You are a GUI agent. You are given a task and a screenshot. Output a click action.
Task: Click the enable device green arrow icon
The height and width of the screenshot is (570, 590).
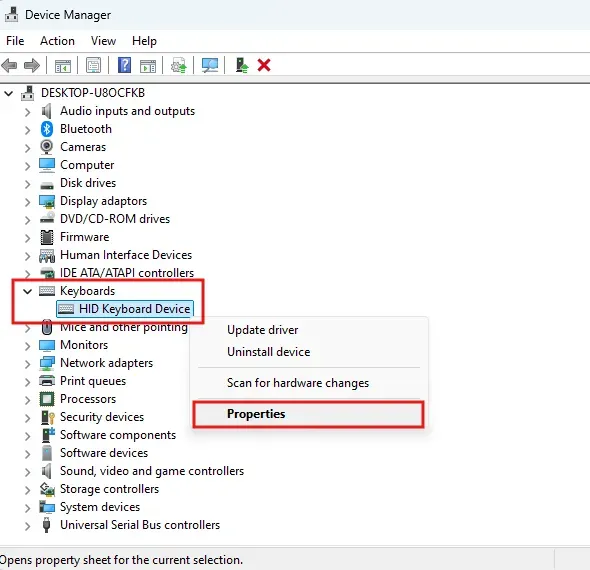242,65
